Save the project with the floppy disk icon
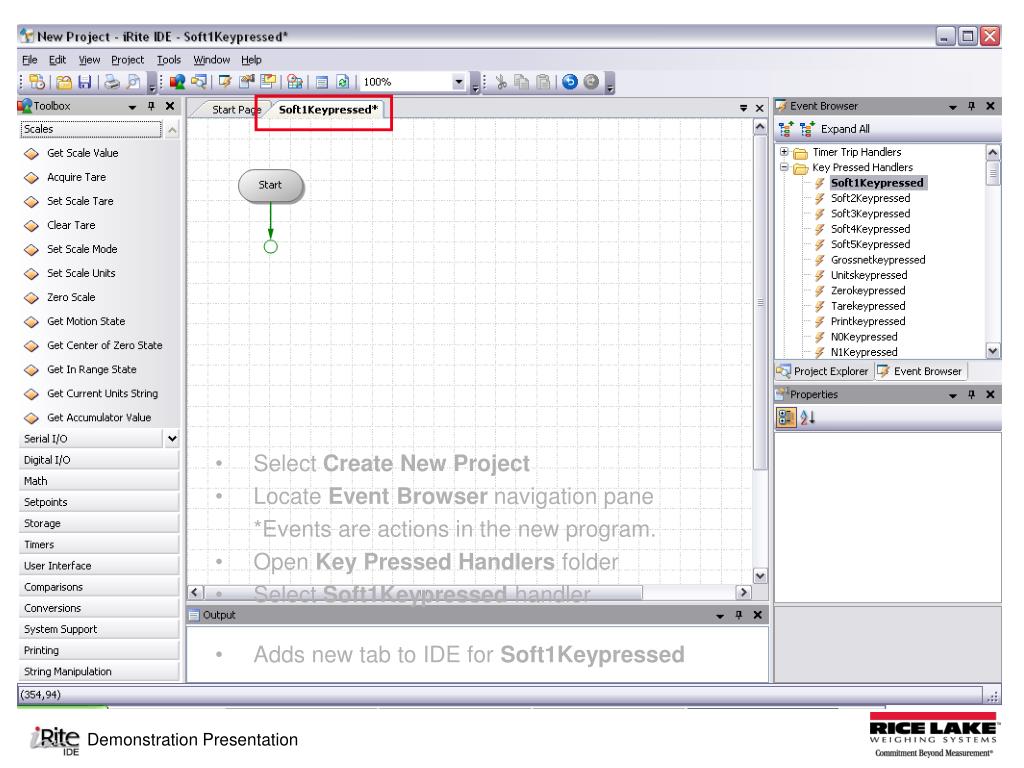 coord(85,82)
